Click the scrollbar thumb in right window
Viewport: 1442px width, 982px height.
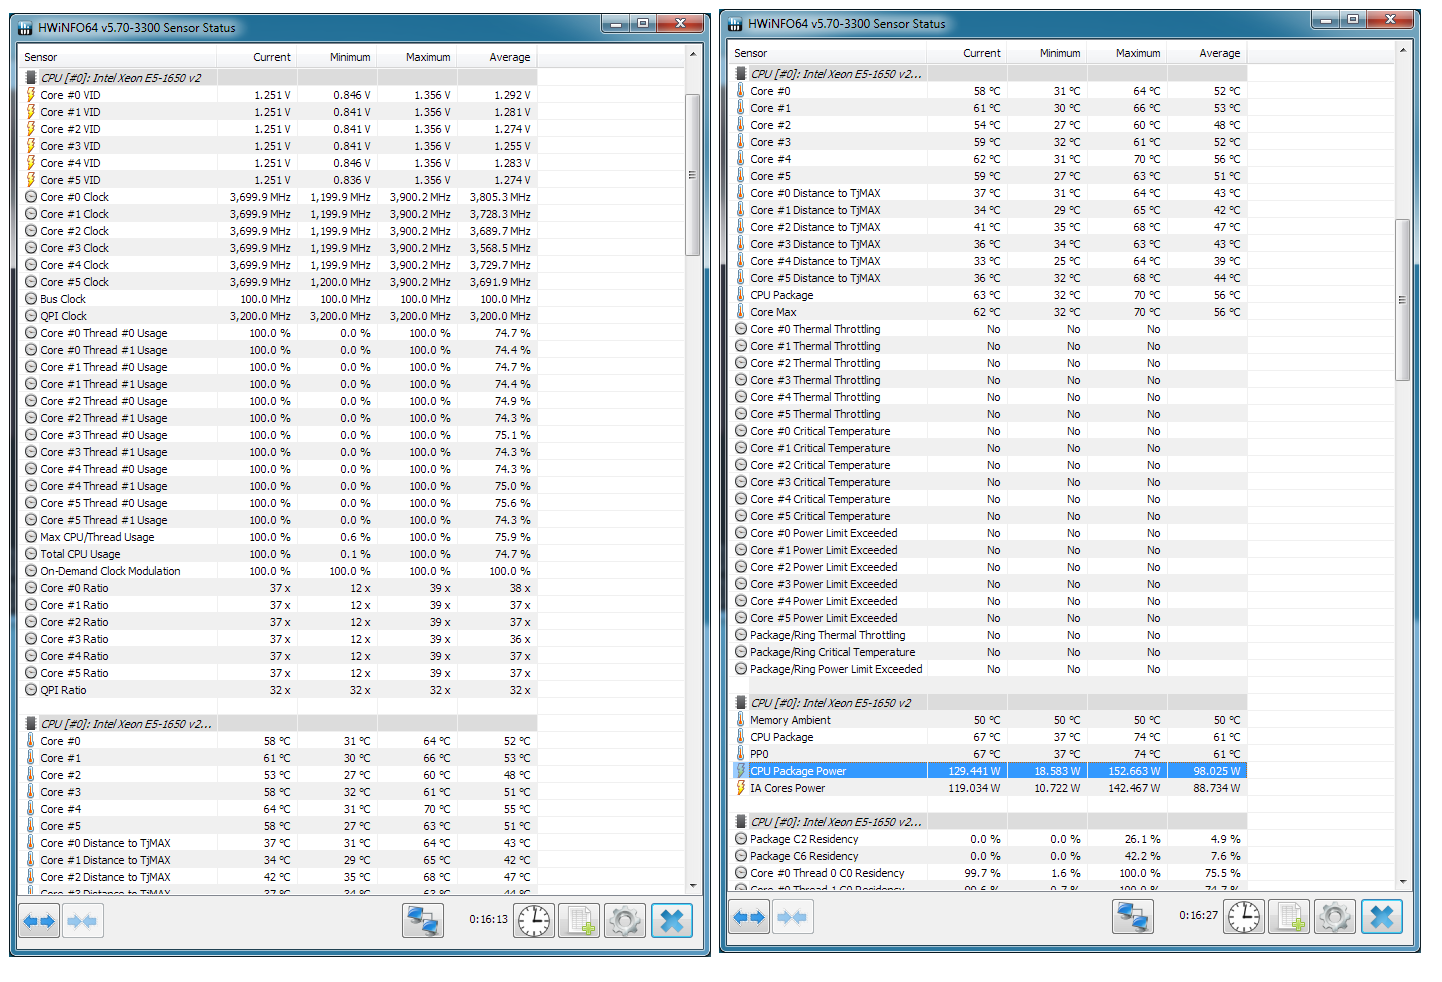coord(1402,299)
